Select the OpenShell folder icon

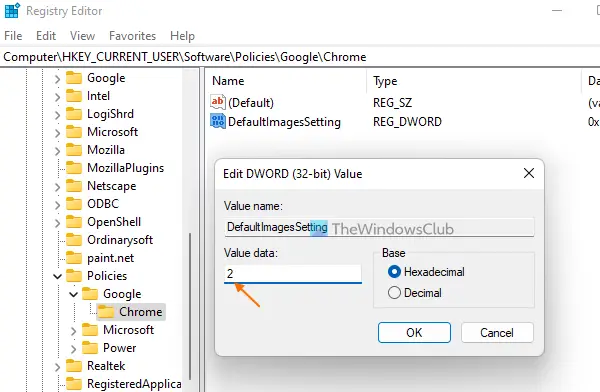click(74, 222)
